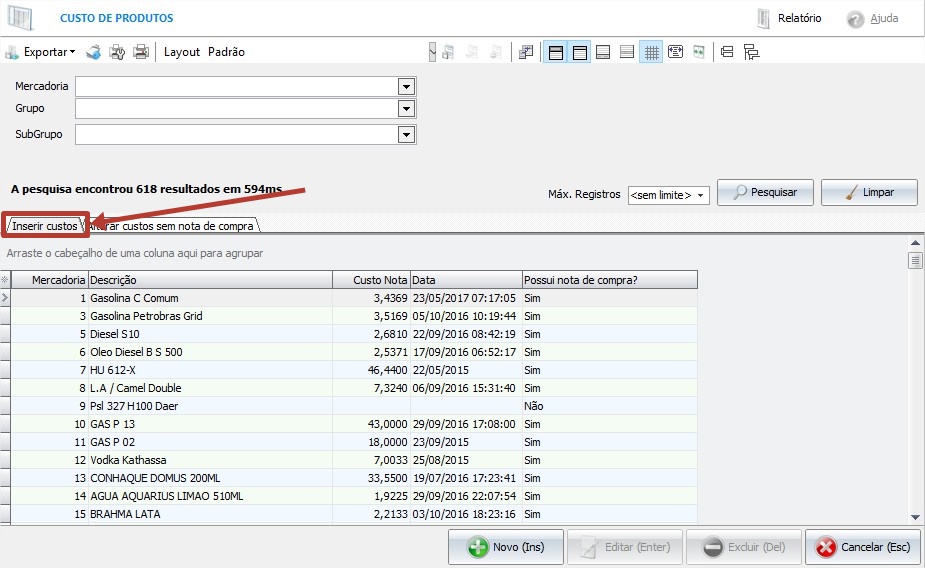Toggle the grid lines icon
The width and height of the screenshot is (925, 568).
click(x=651, y=52)
